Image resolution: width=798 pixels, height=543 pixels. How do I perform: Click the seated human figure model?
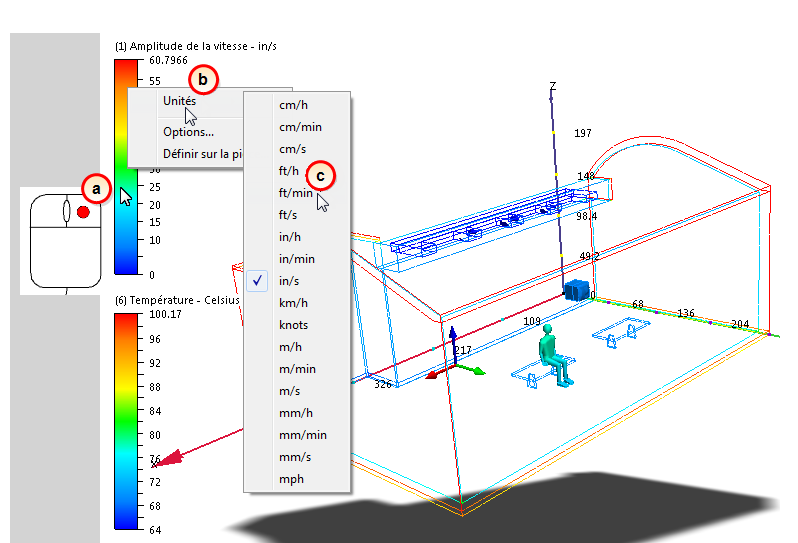tap(555, 355)
